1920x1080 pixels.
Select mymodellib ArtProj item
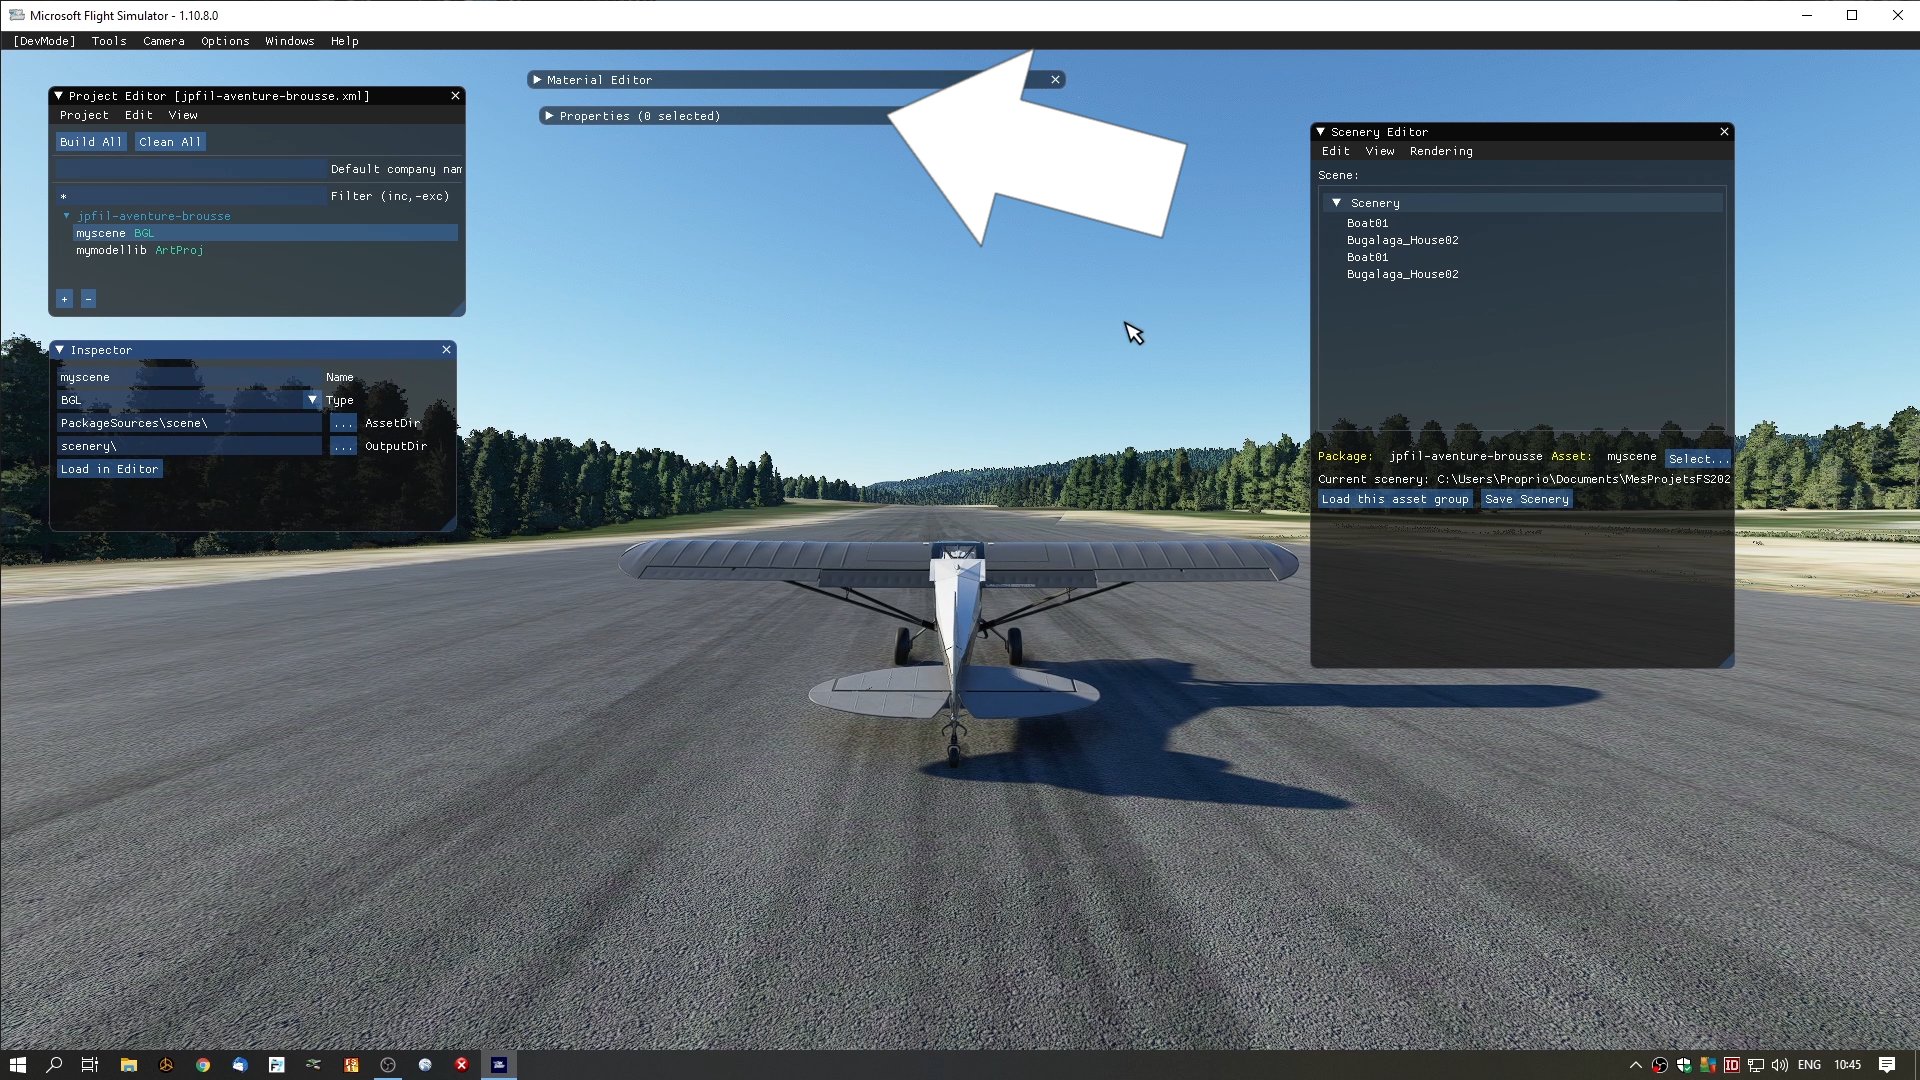[x=140, y=250]
